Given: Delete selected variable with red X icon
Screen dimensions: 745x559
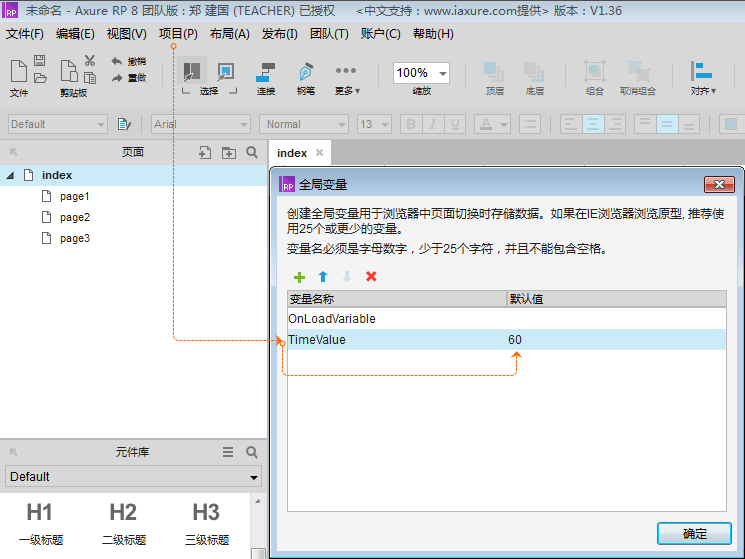Looking at the screenshot, I should pyautogui.click(x=371, y=277).
